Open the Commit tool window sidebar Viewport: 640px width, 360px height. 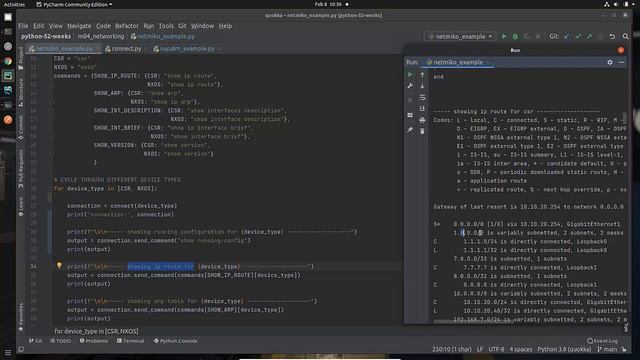click(x=21, y=127)
